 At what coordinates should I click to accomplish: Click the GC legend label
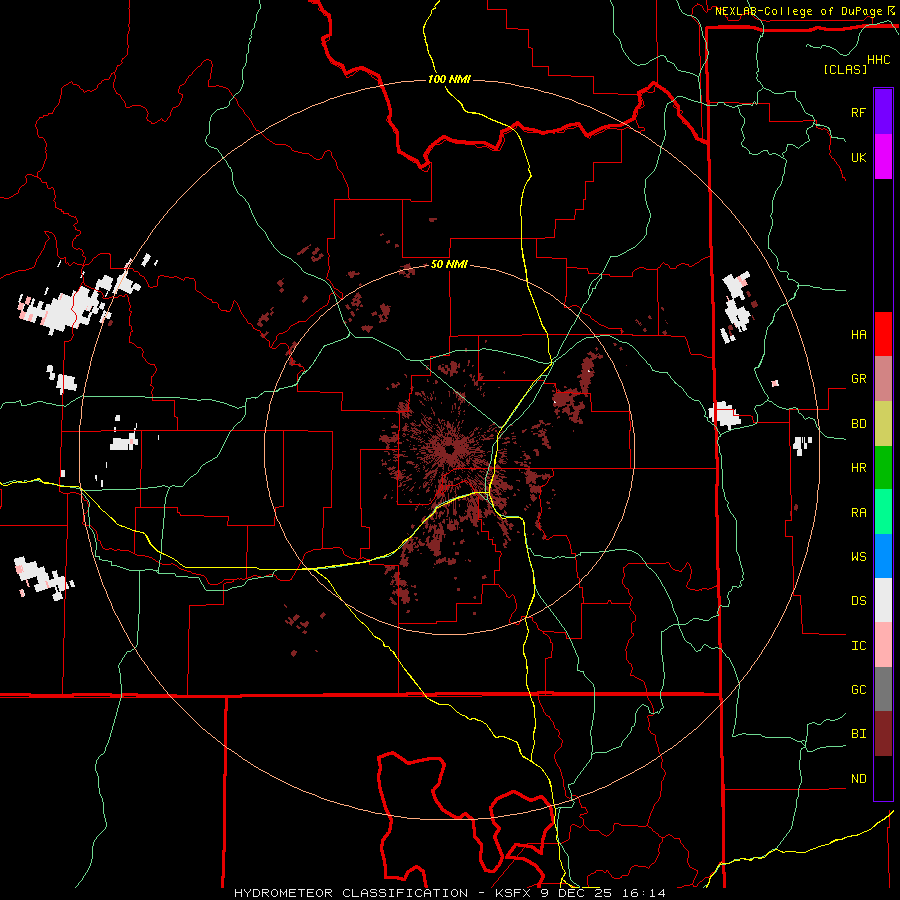coord(858,689)
